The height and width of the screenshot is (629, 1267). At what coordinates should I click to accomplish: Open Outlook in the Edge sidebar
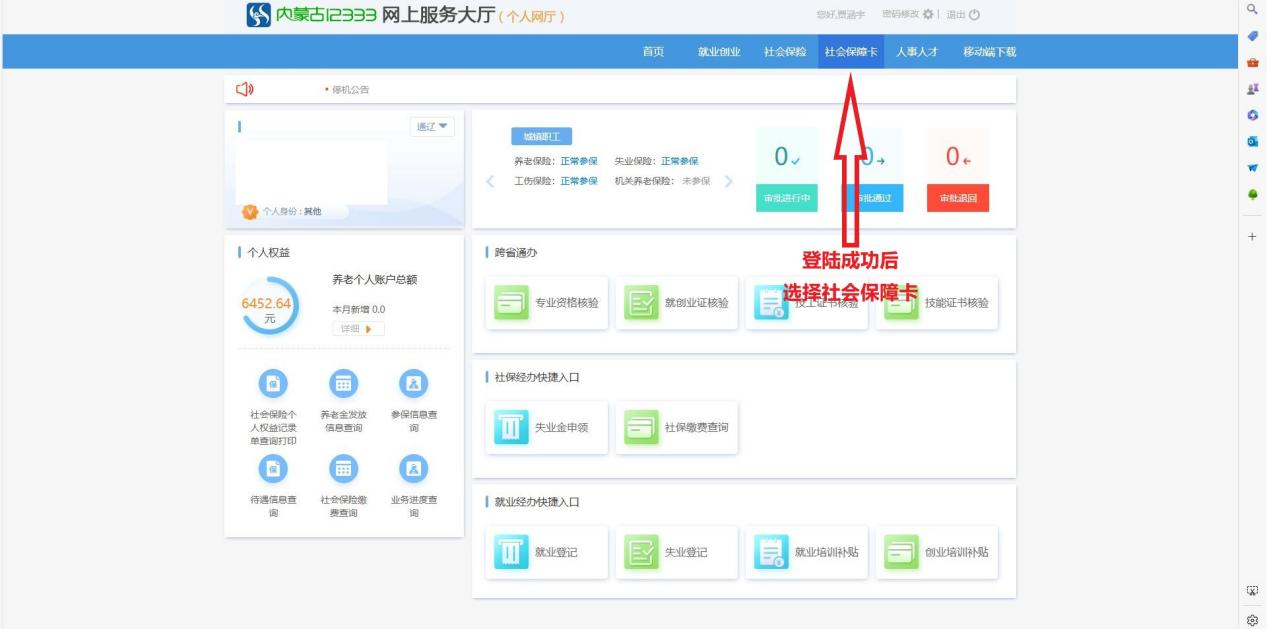[x=1251, y=141]
